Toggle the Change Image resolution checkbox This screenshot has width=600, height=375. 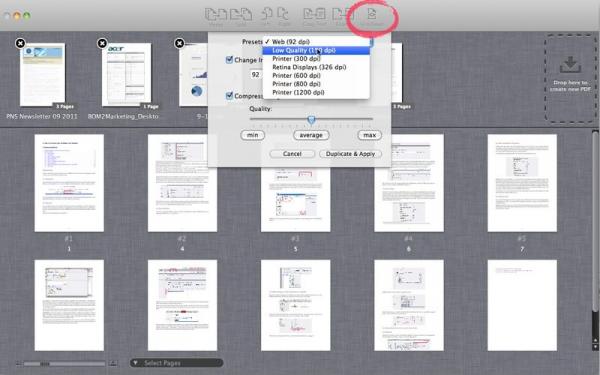pyautogui.click(x=229, y=60)
